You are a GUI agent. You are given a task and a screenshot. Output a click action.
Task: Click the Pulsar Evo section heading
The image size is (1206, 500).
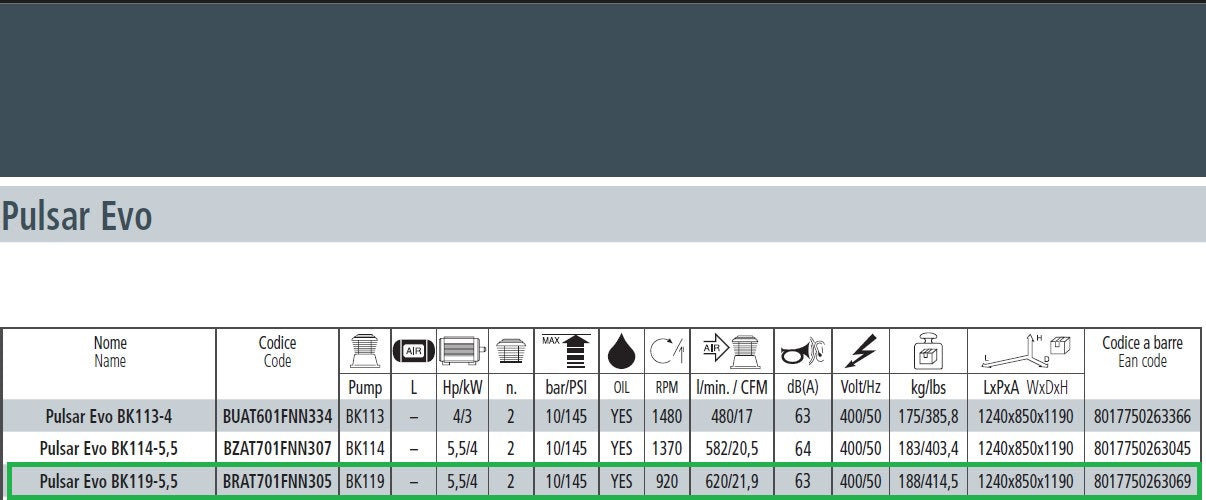[77, 215]
